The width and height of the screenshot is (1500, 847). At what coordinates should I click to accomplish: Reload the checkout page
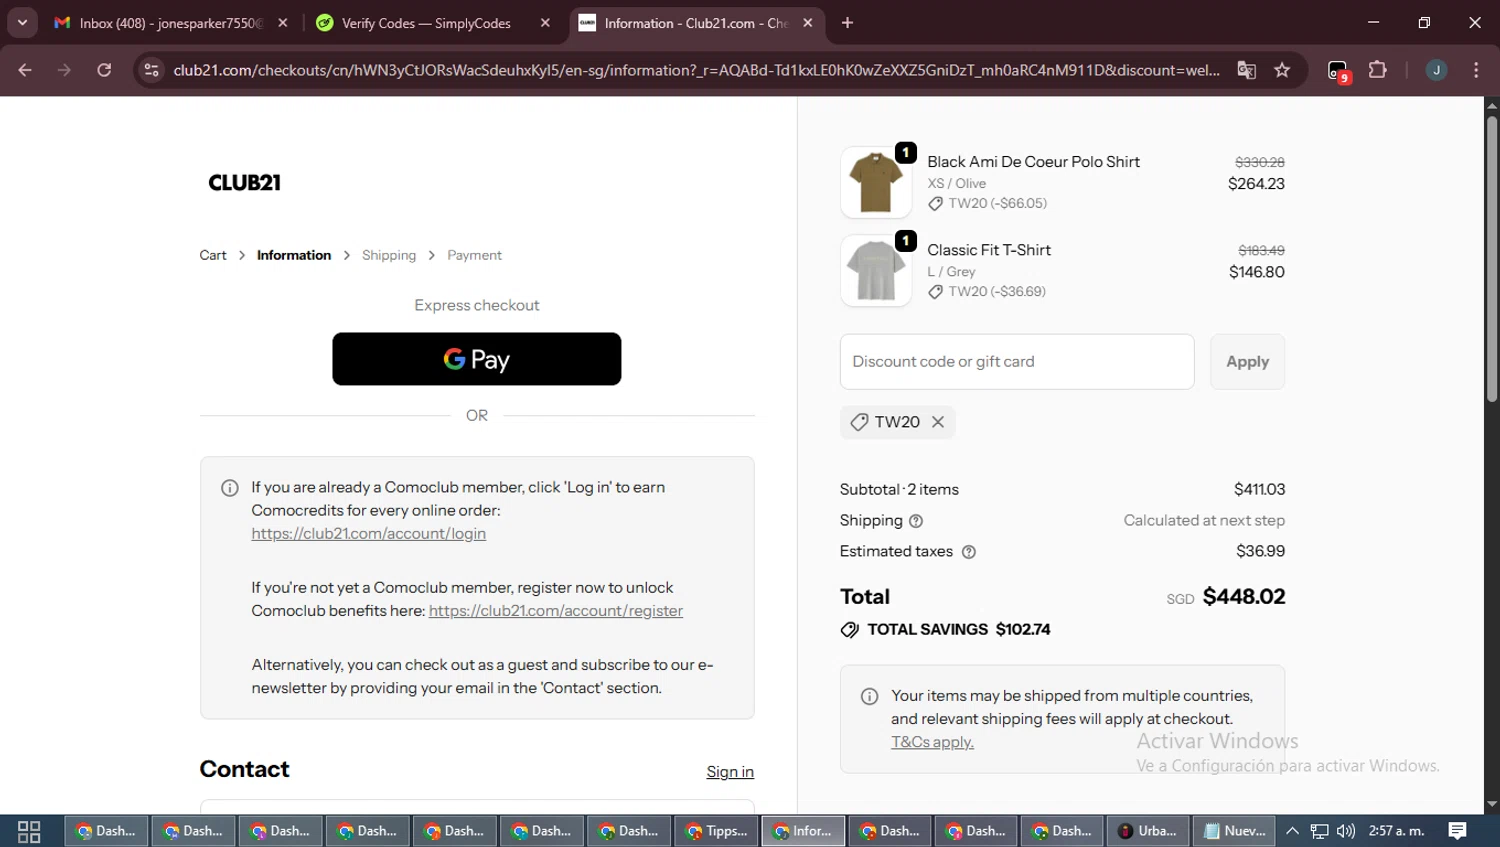(104, 70)
